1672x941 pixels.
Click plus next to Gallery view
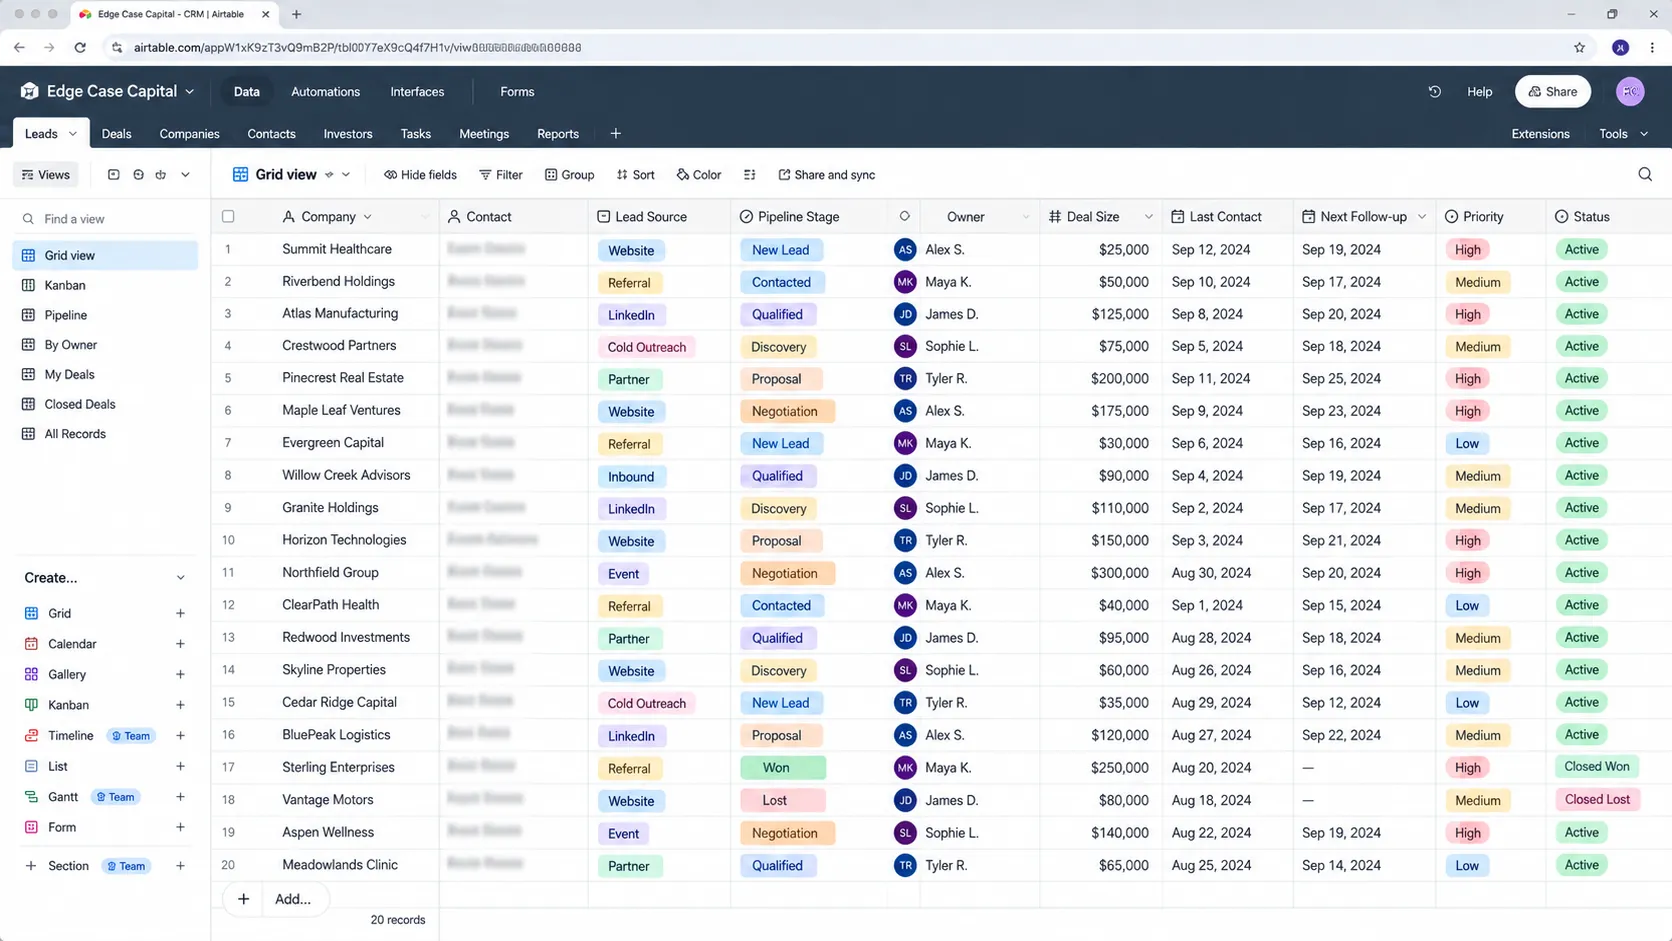pyautogui.click(x=180, y=675)
